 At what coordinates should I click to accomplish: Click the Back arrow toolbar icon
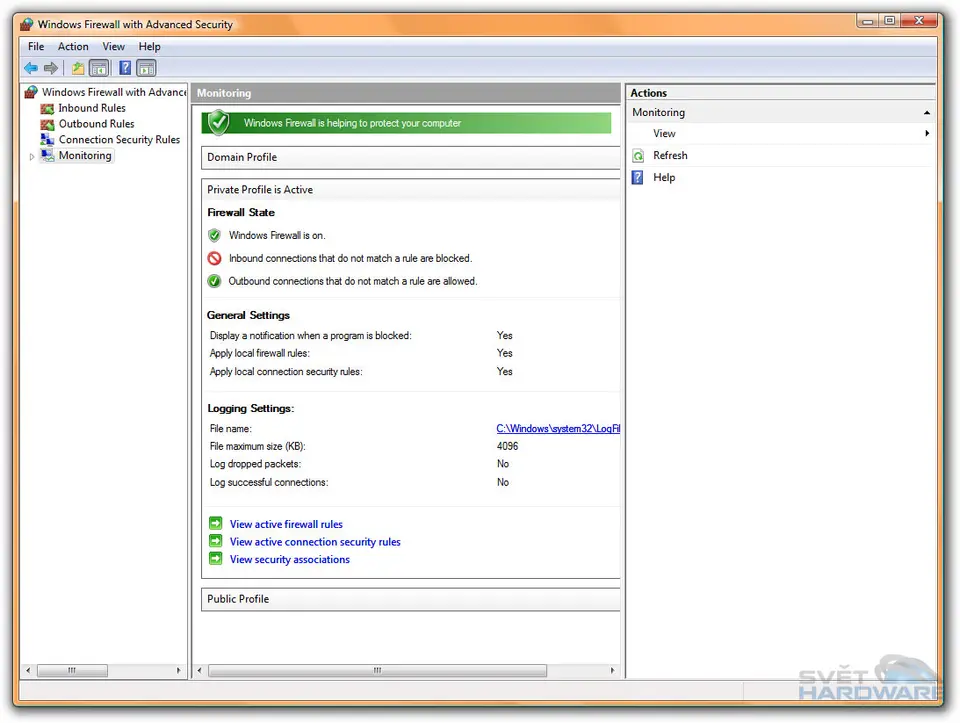click(x=31, y=68)
